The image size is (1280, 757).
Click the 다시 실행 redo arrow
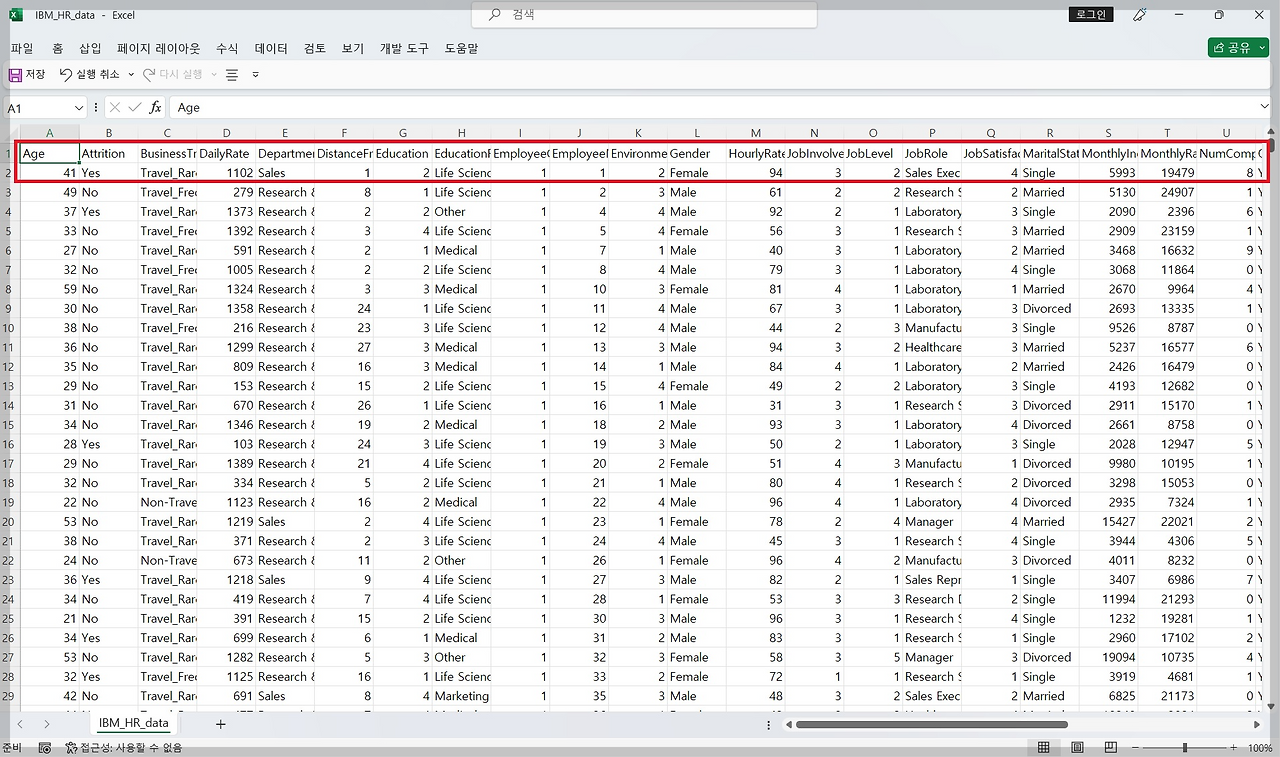coord(149,75)
